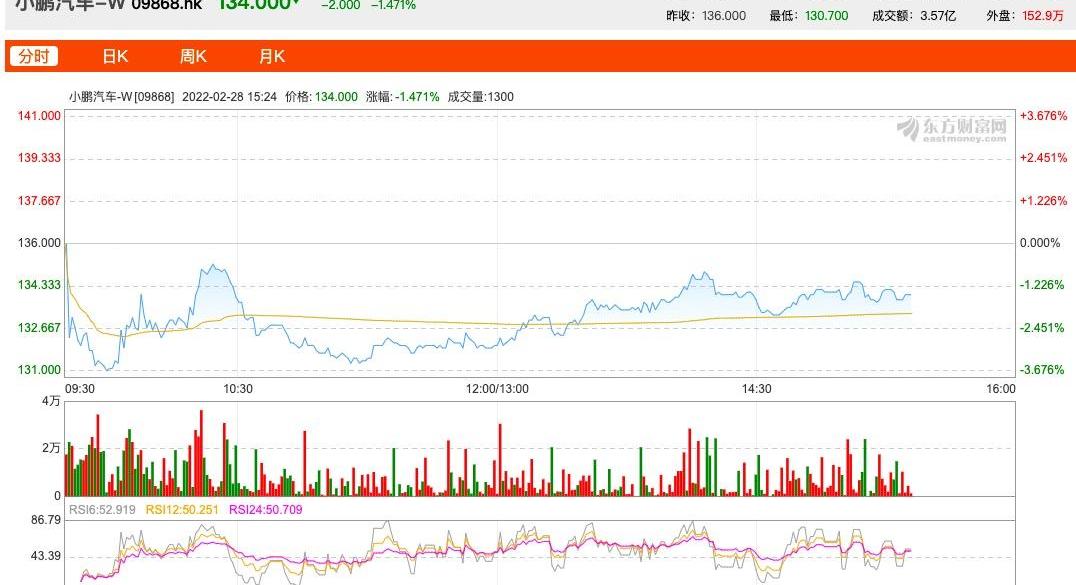1076x585 pixels.
Task: Click the 12:00/13:00 time axis label
Action: pyautogui.click(x=498, y=389)
